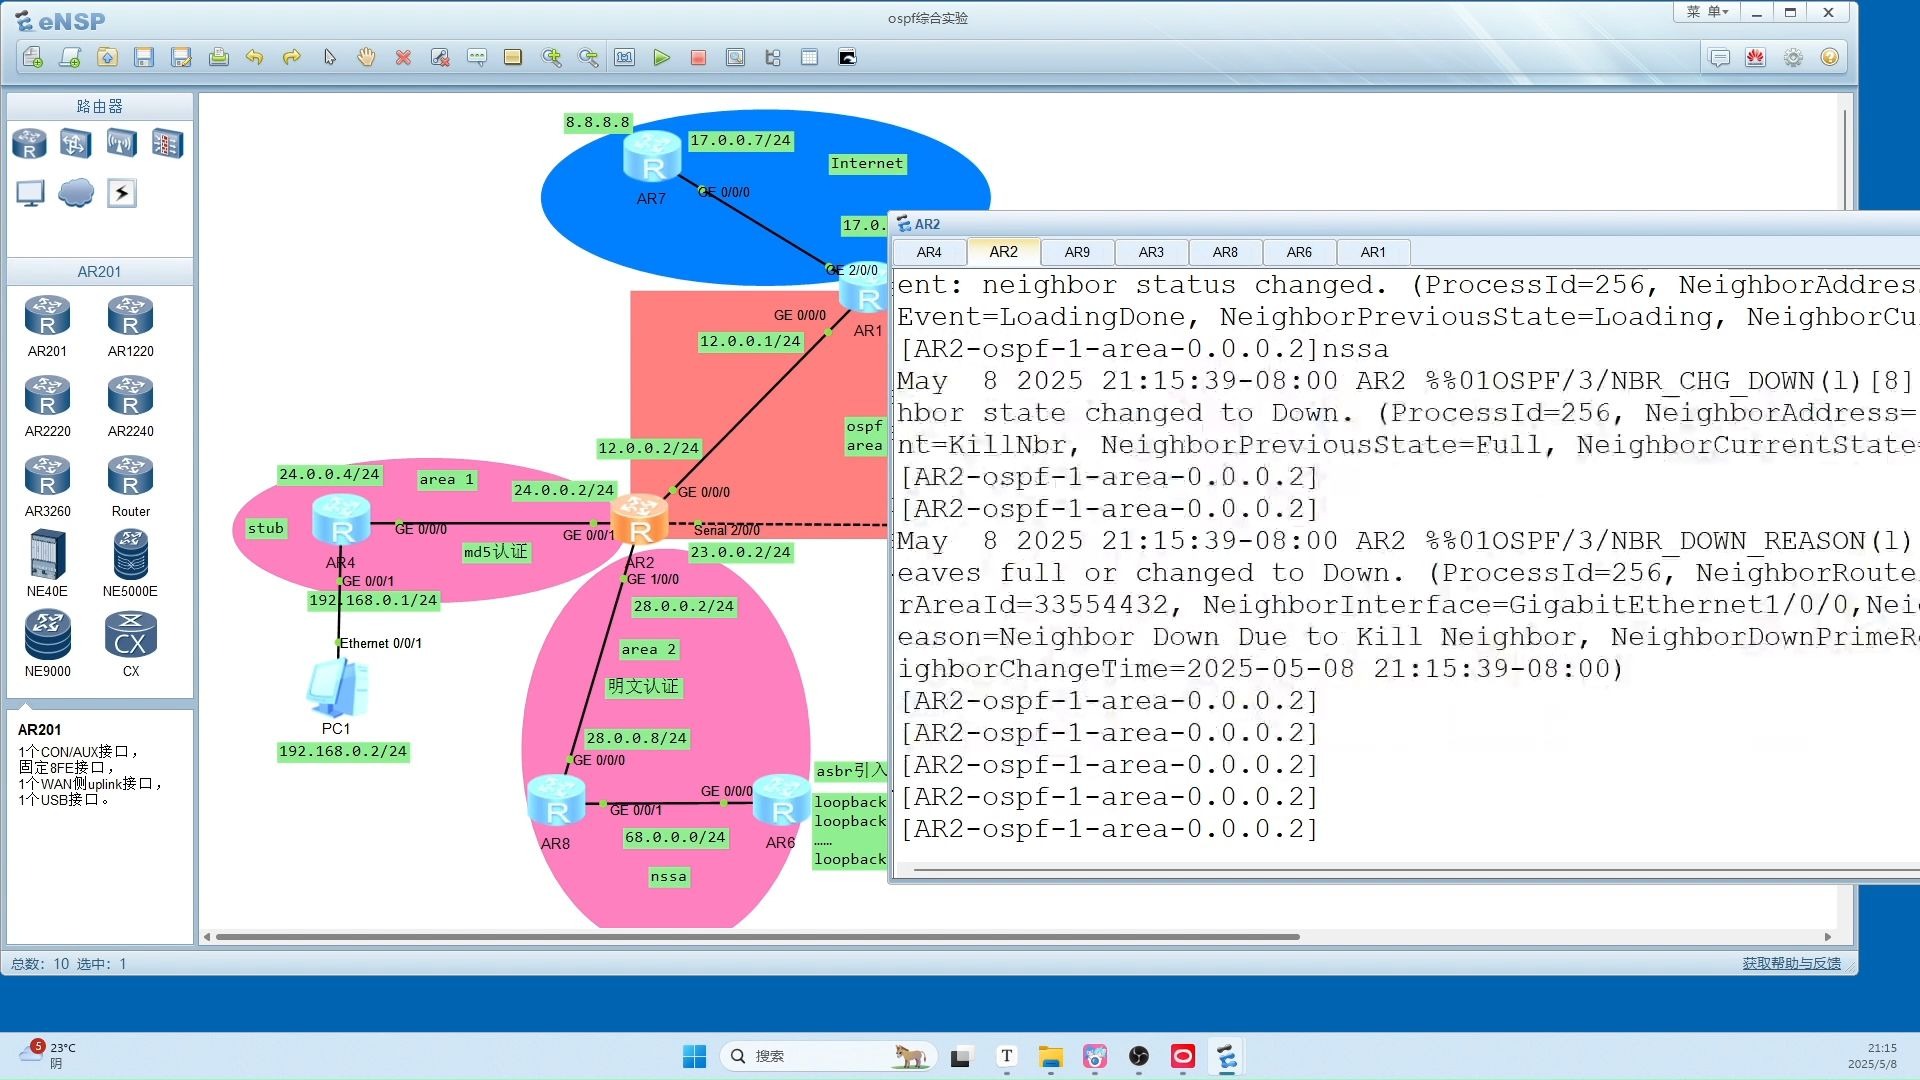Select the hand pan tool
Screen dimensions: 1920x1080
pyautogui.click(x=366, y=58)
